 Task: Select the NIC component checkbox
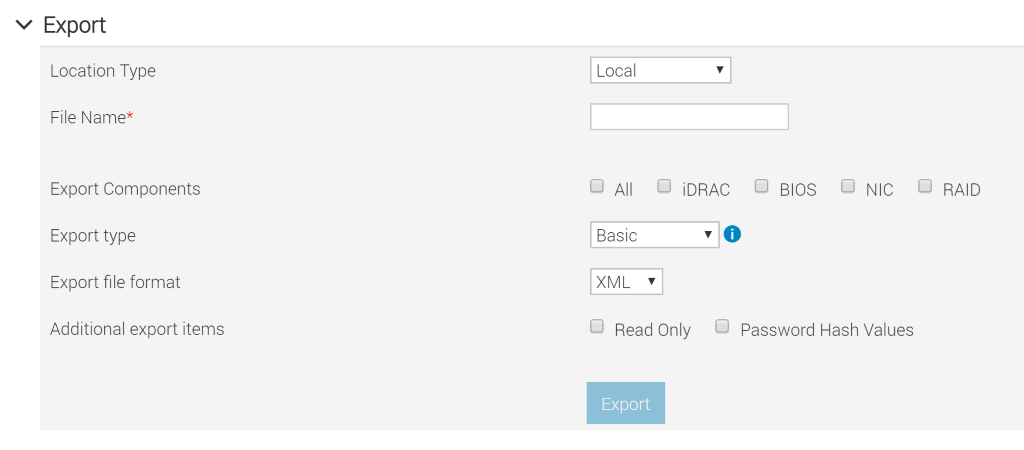[848, 186]
